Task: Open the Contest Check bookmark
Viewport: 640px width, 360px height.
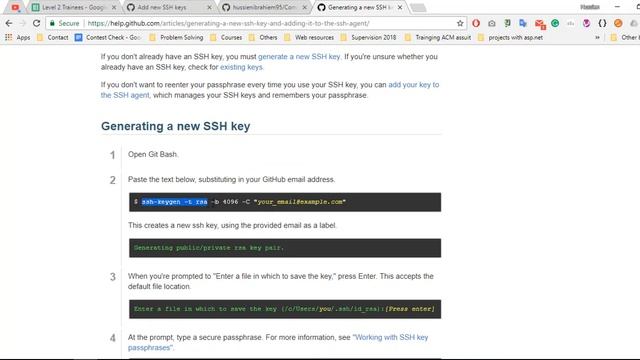Action: 108,38
